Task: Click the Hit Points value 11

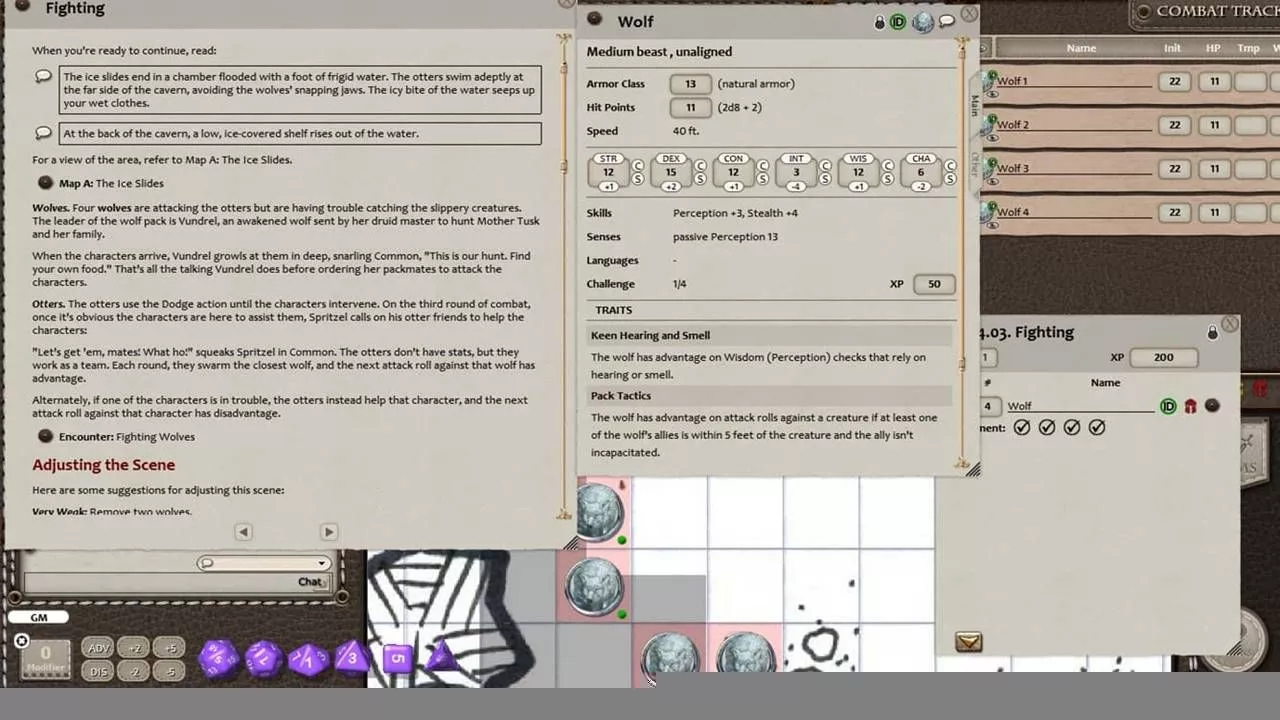Action: pos(690,107)
